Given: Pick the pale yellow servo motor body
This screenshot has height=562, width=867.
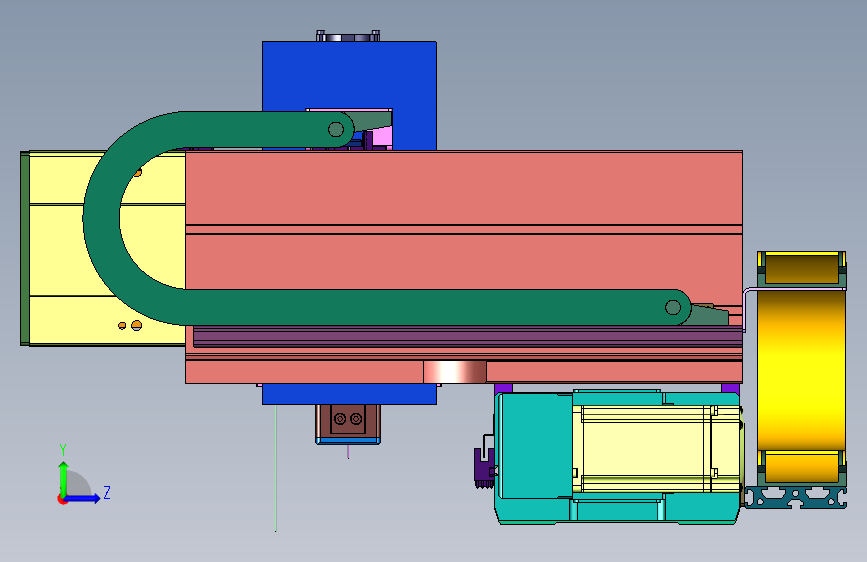Looking at the screenshot, I should click(657, 449).
